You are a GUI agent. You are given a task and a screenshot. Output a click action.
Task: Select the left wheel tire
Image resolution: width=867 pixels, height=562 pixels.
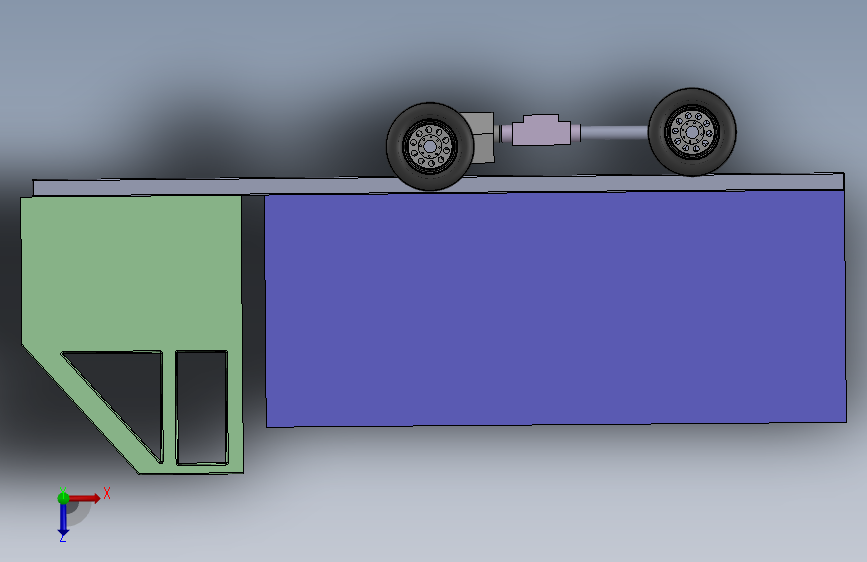point(430,147)
